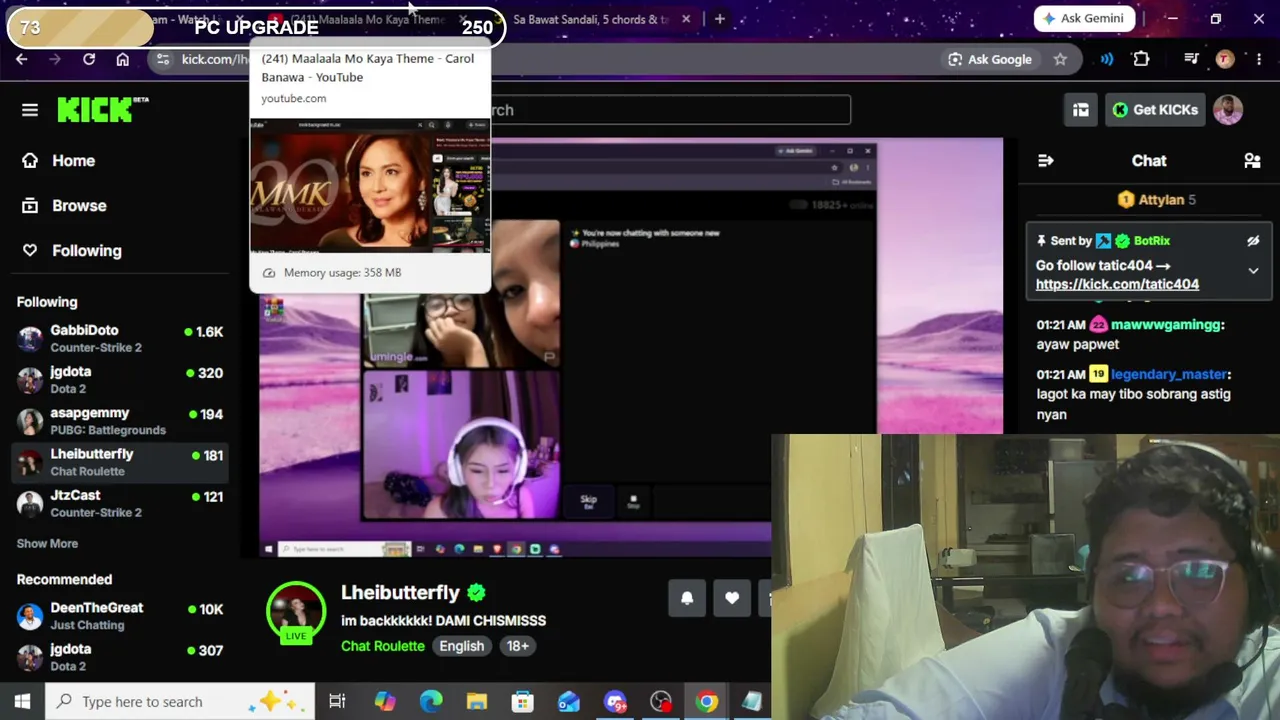Bookmark this page with the star icon

click(1060, 60)
